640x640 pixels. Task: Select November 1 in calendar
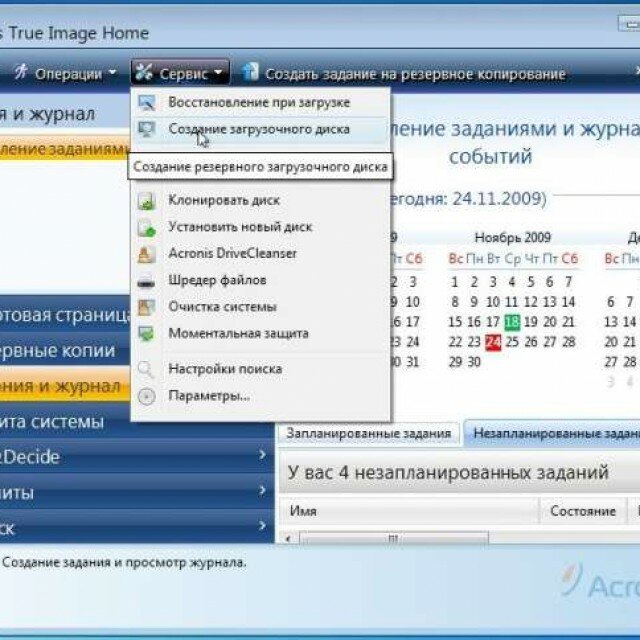[455, 282]
